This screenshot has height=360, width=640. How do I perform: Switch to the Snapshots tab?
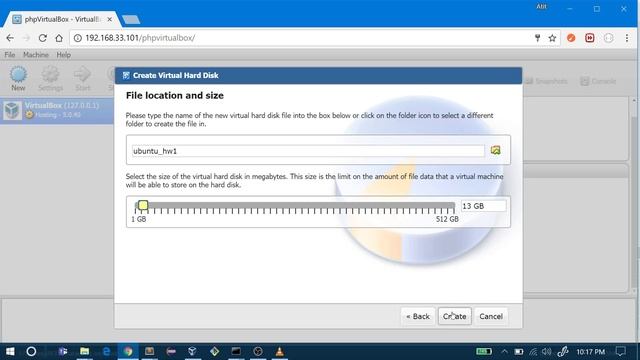tap(546, 81)
